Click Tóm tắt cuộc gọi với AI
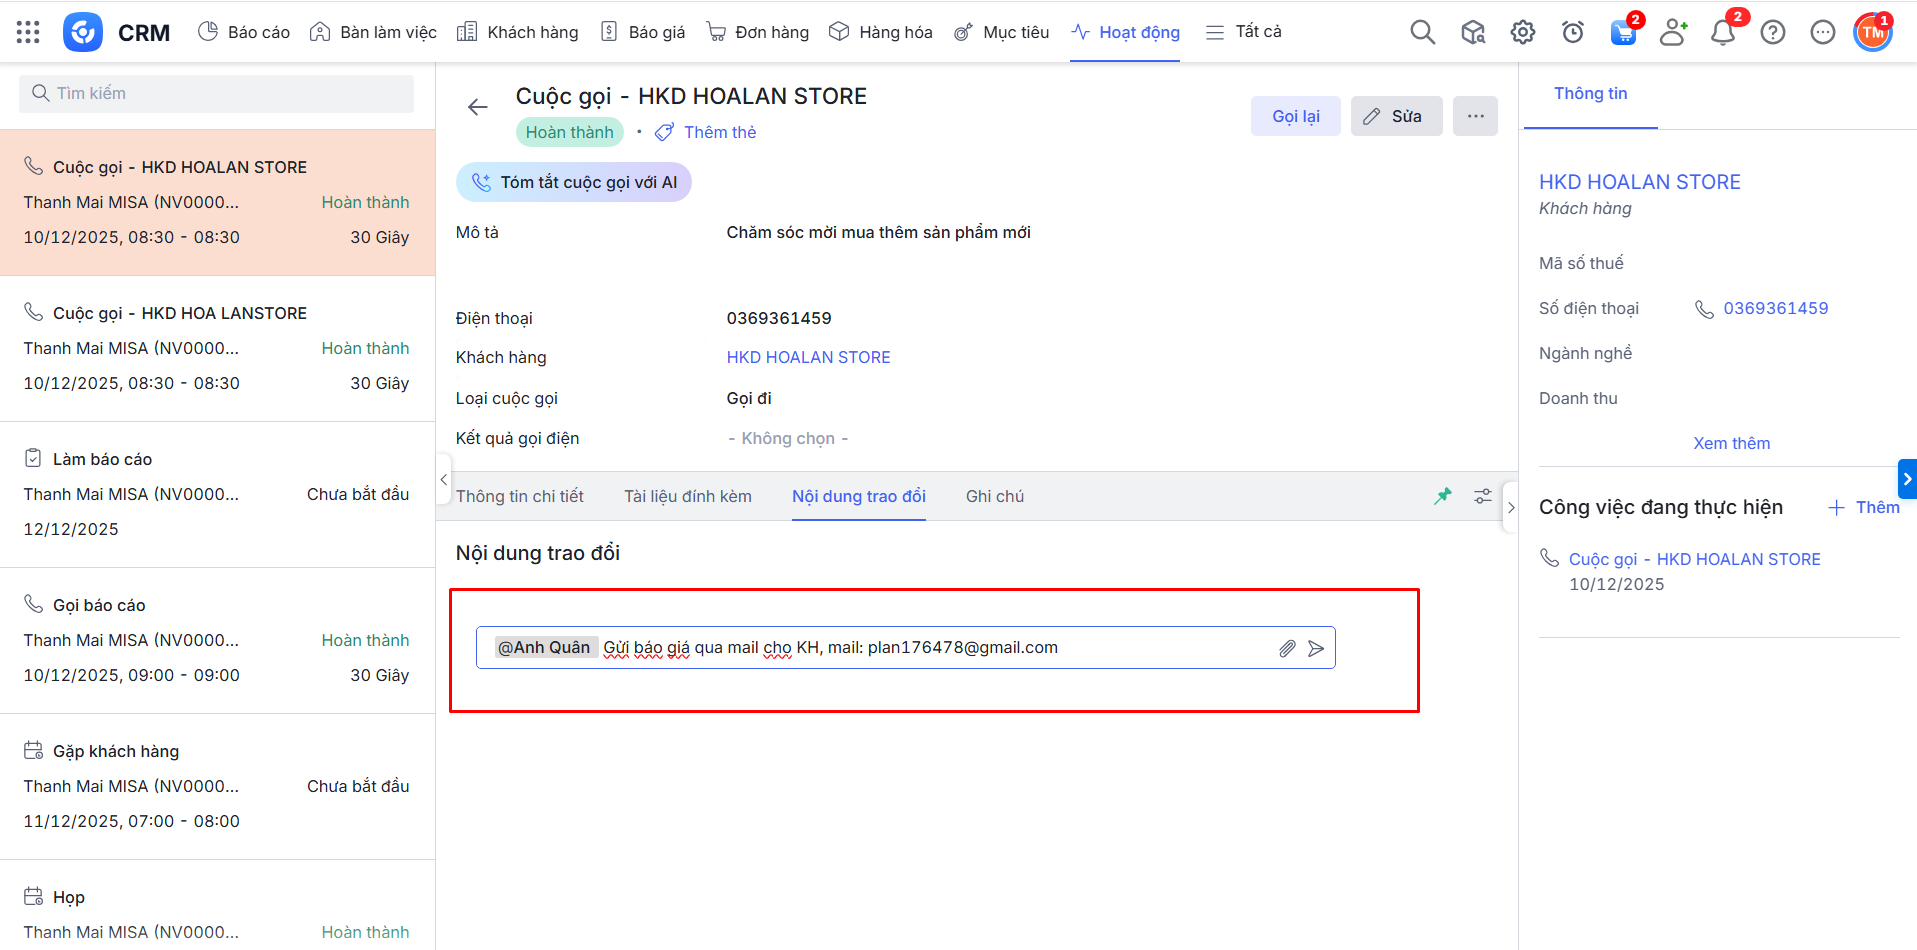 pos(574,182)
